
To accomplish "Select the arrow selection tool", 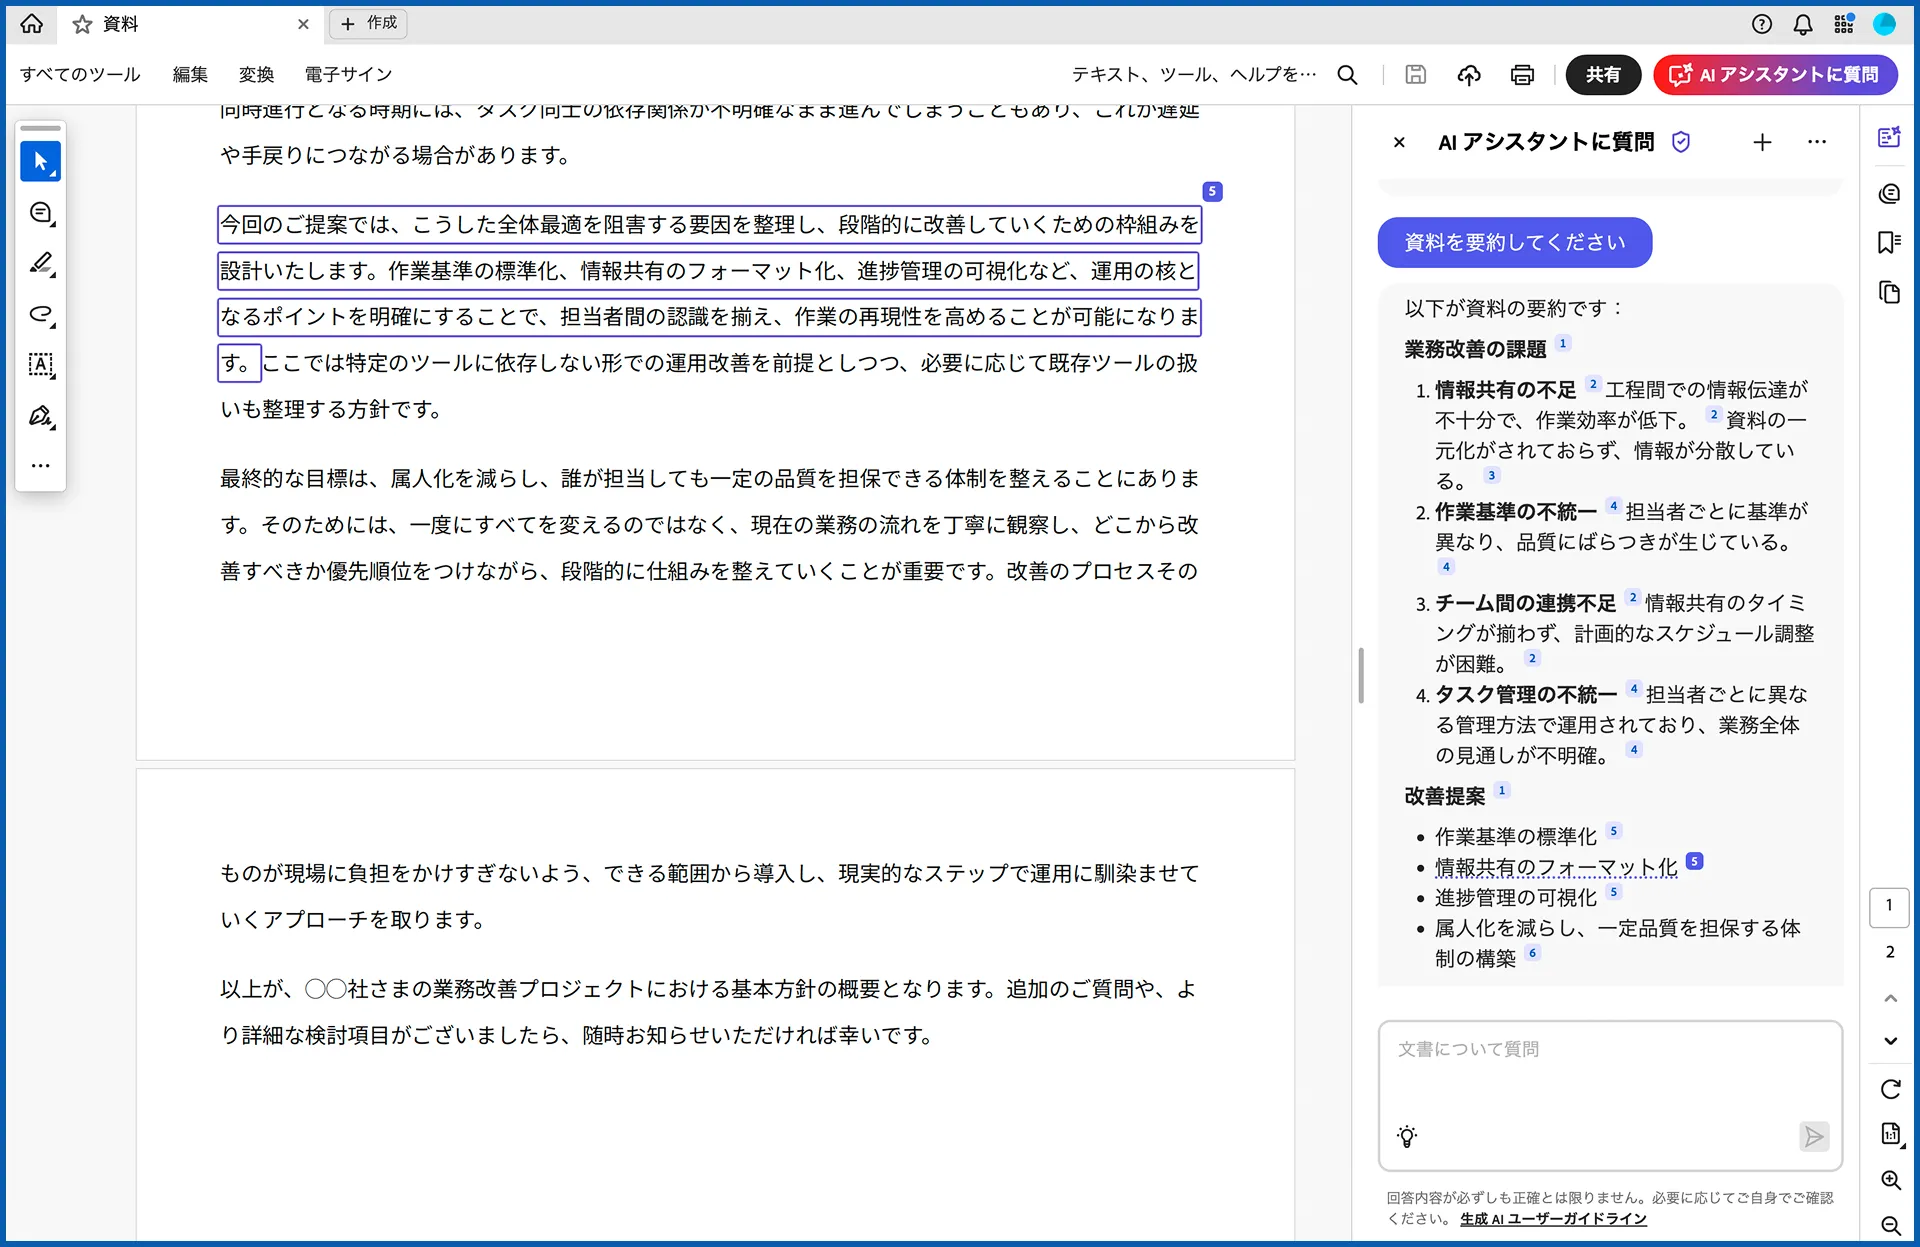I will point(40,161).
